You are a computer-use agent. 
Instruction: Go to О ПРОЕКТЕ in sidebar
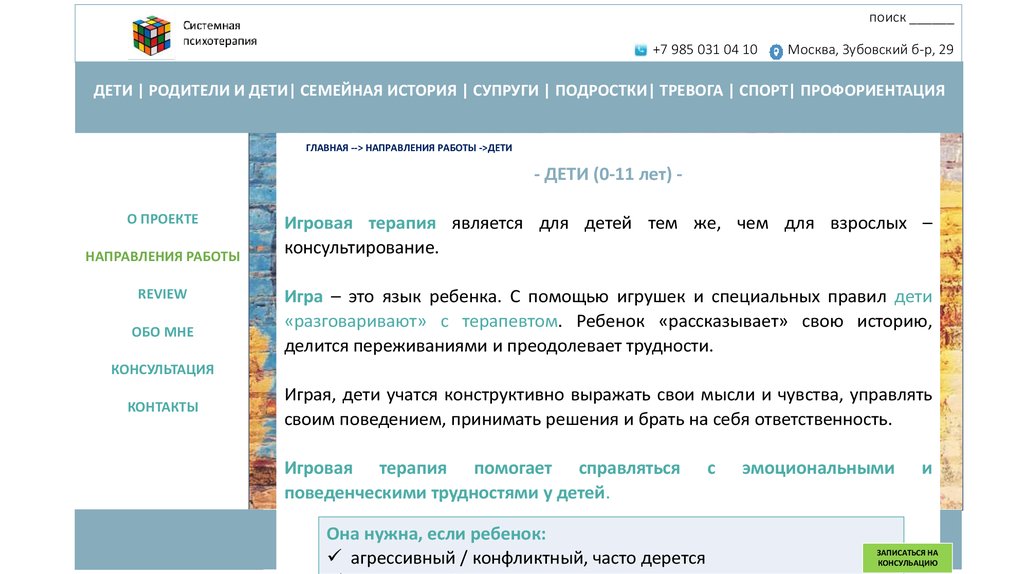point(163,219)
